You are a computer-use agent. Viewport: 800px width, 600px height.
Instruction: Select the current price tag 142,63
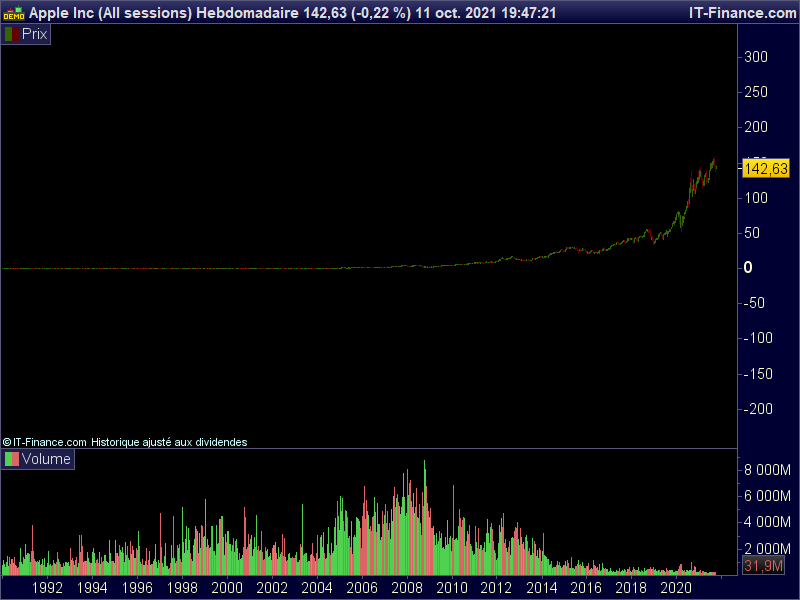tap(765, 169)
